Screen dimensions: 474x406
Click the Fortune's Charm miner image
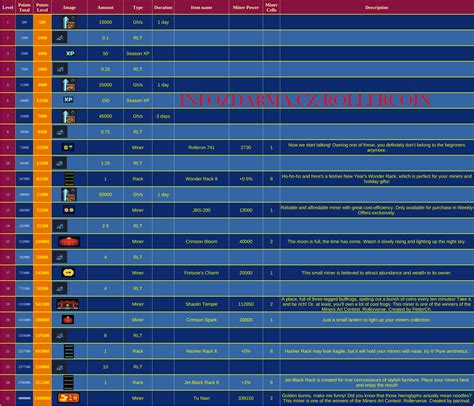(68, 273)
